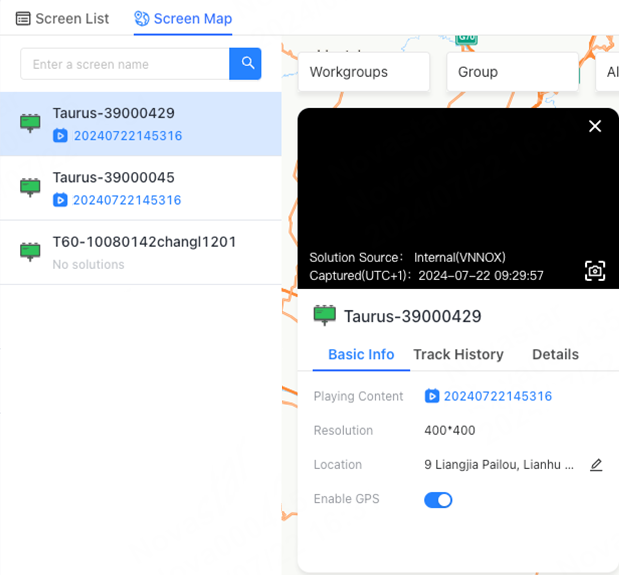
Task: Click play icon under Taurus-39000045
Action: coord(60,200)
